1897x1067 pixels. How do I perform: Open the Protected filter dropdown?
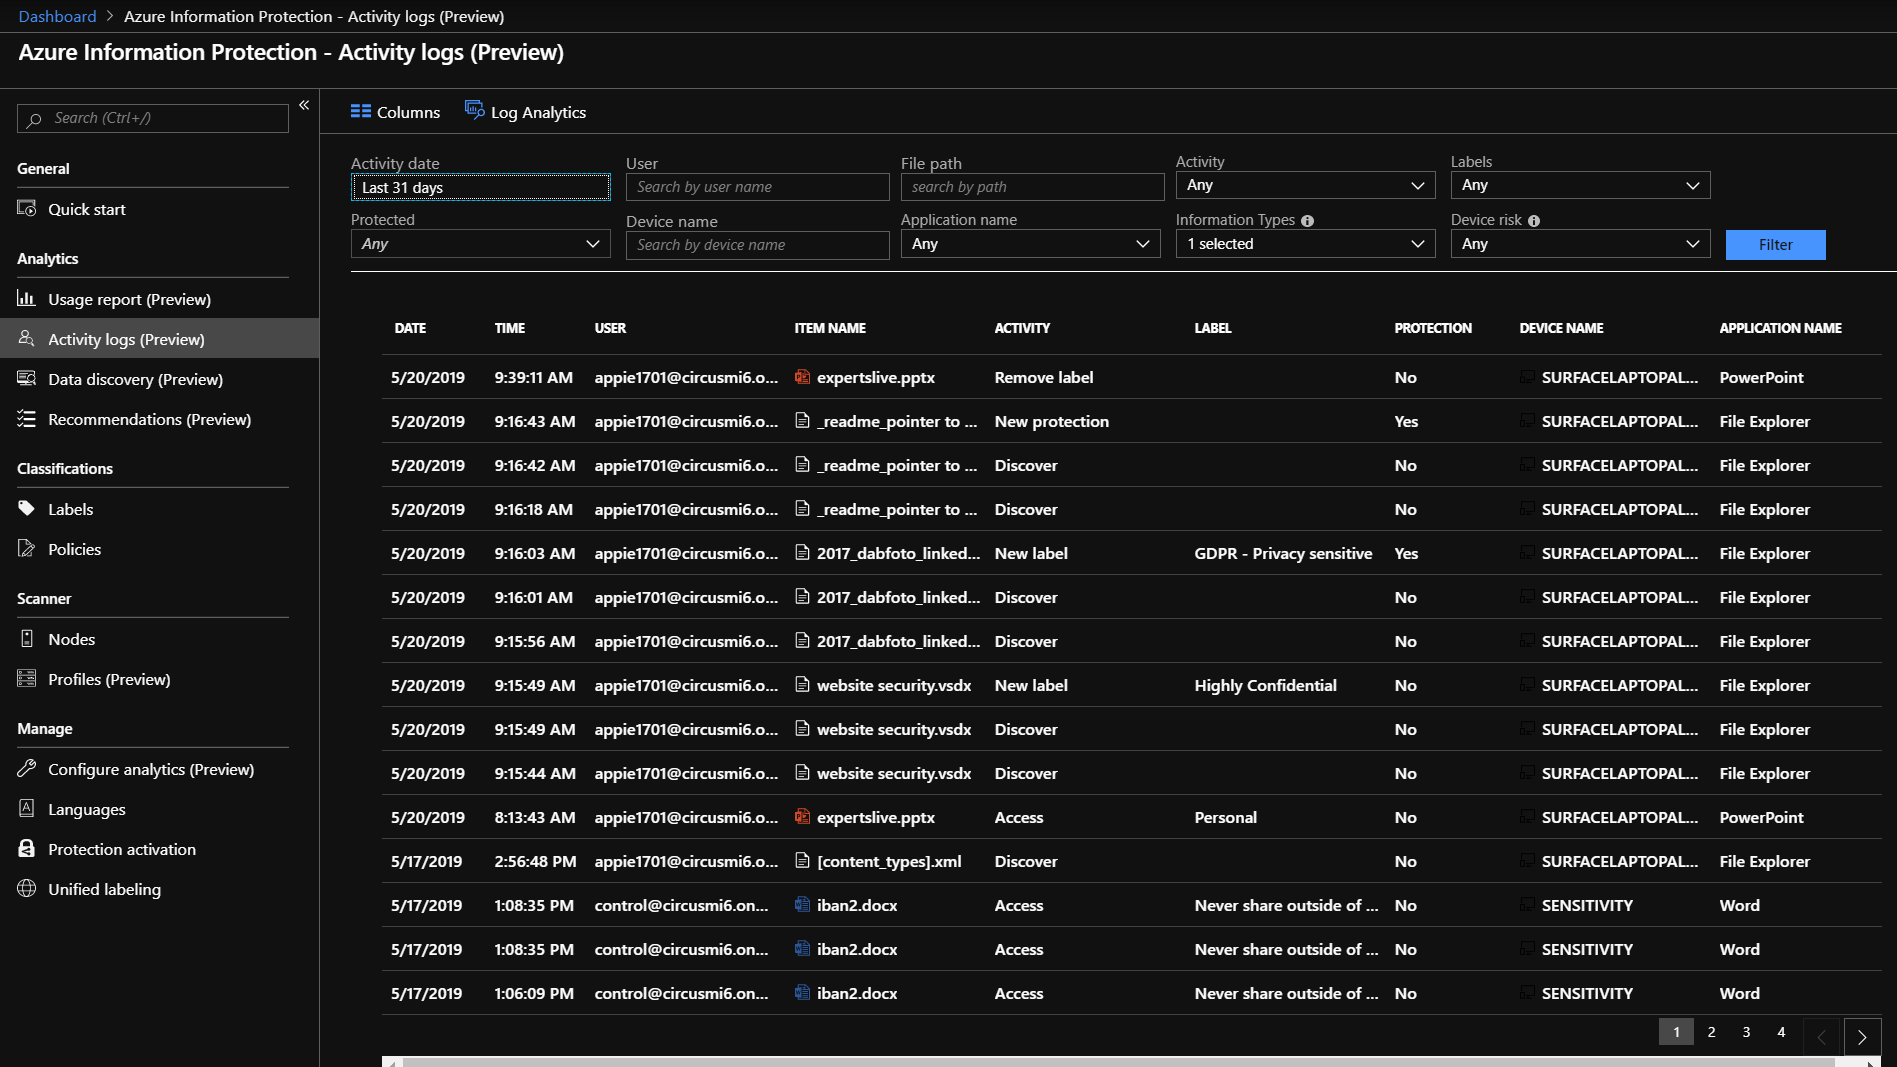pyautogui.click(x=480, y=244)
